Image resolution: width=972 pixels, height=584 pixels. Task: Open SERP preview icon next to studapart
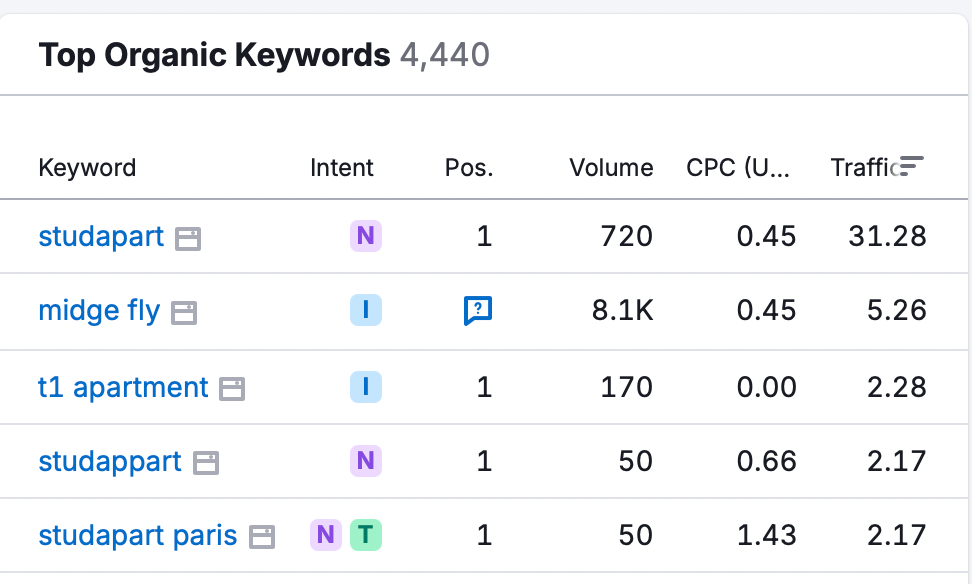[186, 237]
